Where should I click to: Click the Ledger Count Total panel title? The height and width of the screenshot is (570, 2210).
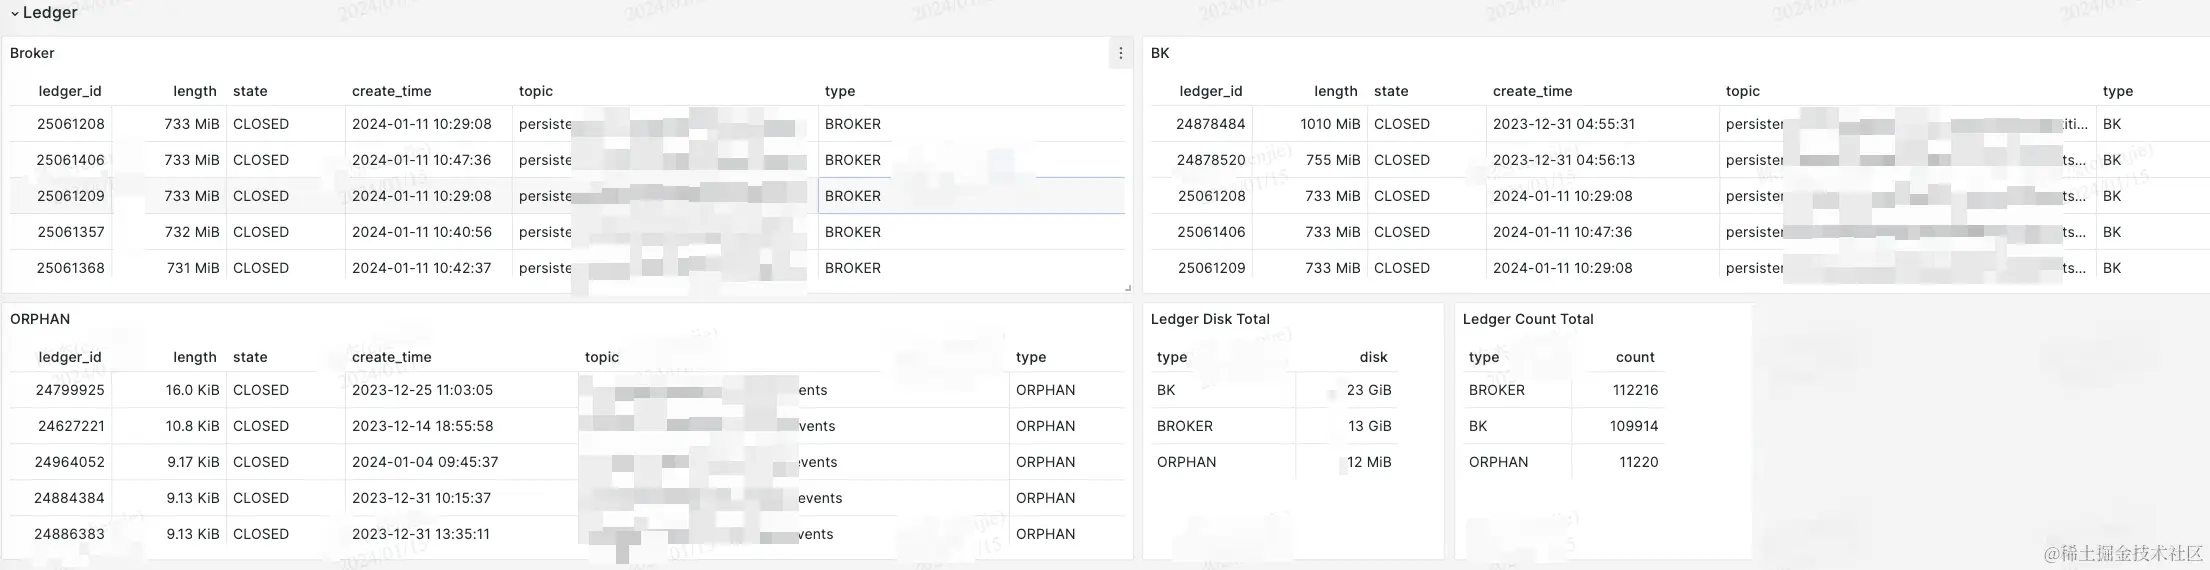pos(1528,319)
